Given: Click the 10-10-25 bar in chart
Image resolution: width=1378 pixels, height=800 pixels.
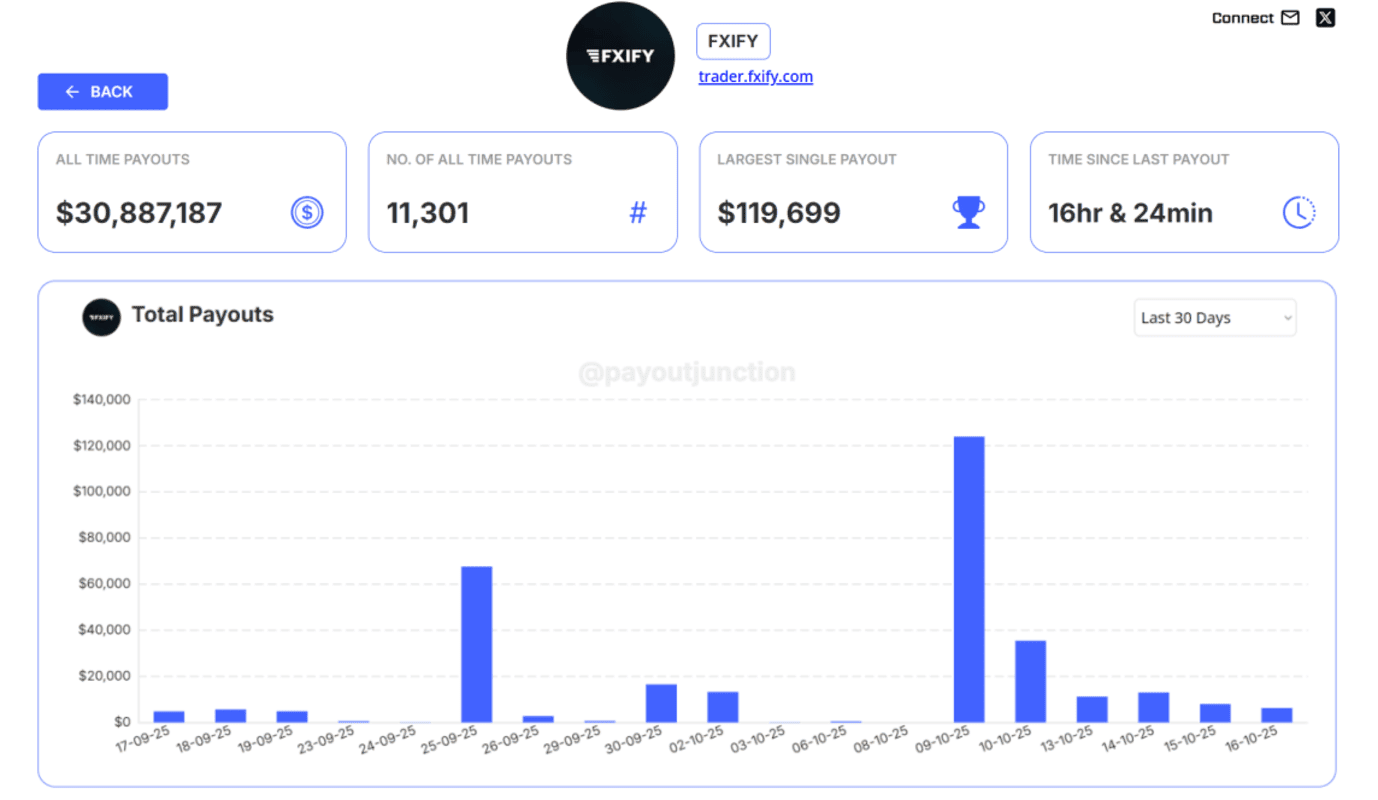Looking at the screenshot, I should 1030,681.
